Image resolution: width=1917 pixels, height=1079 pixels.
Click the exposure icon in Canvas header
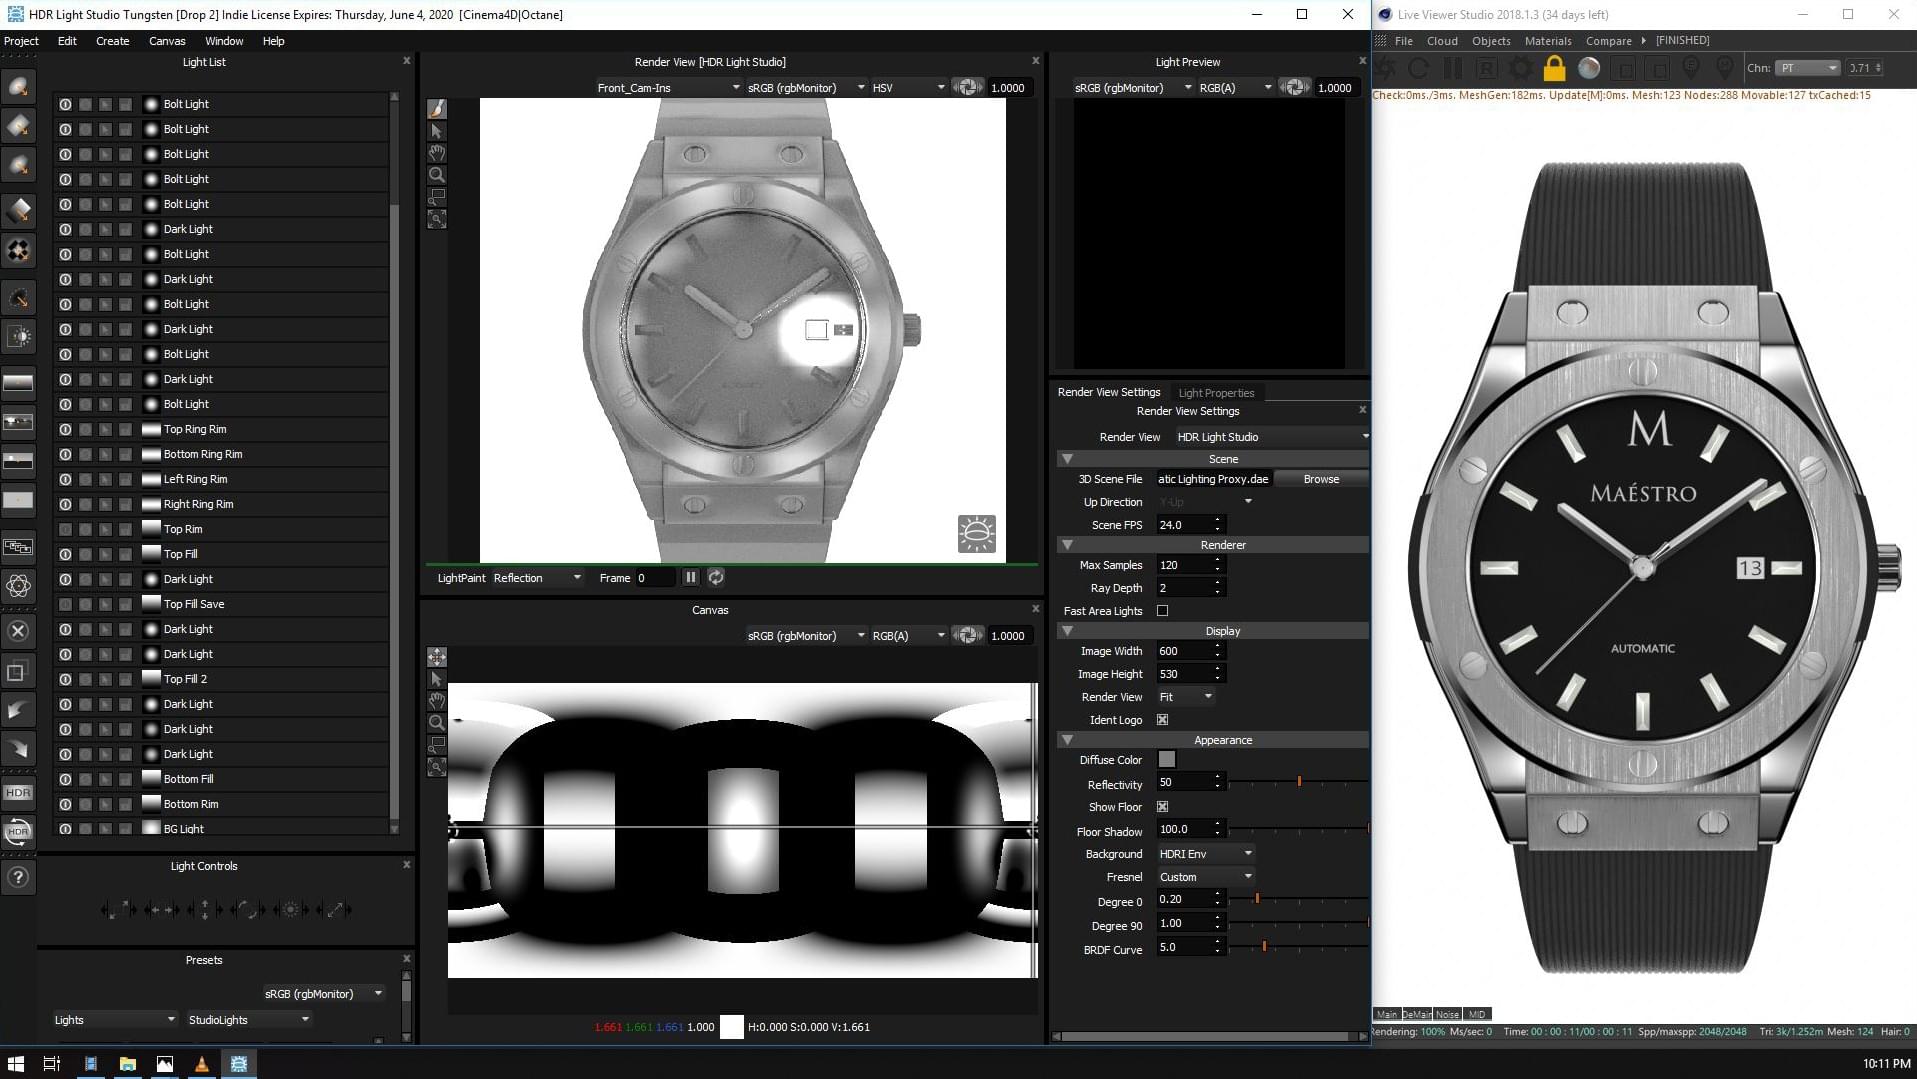pyautogui.click(x=967, y=635)
